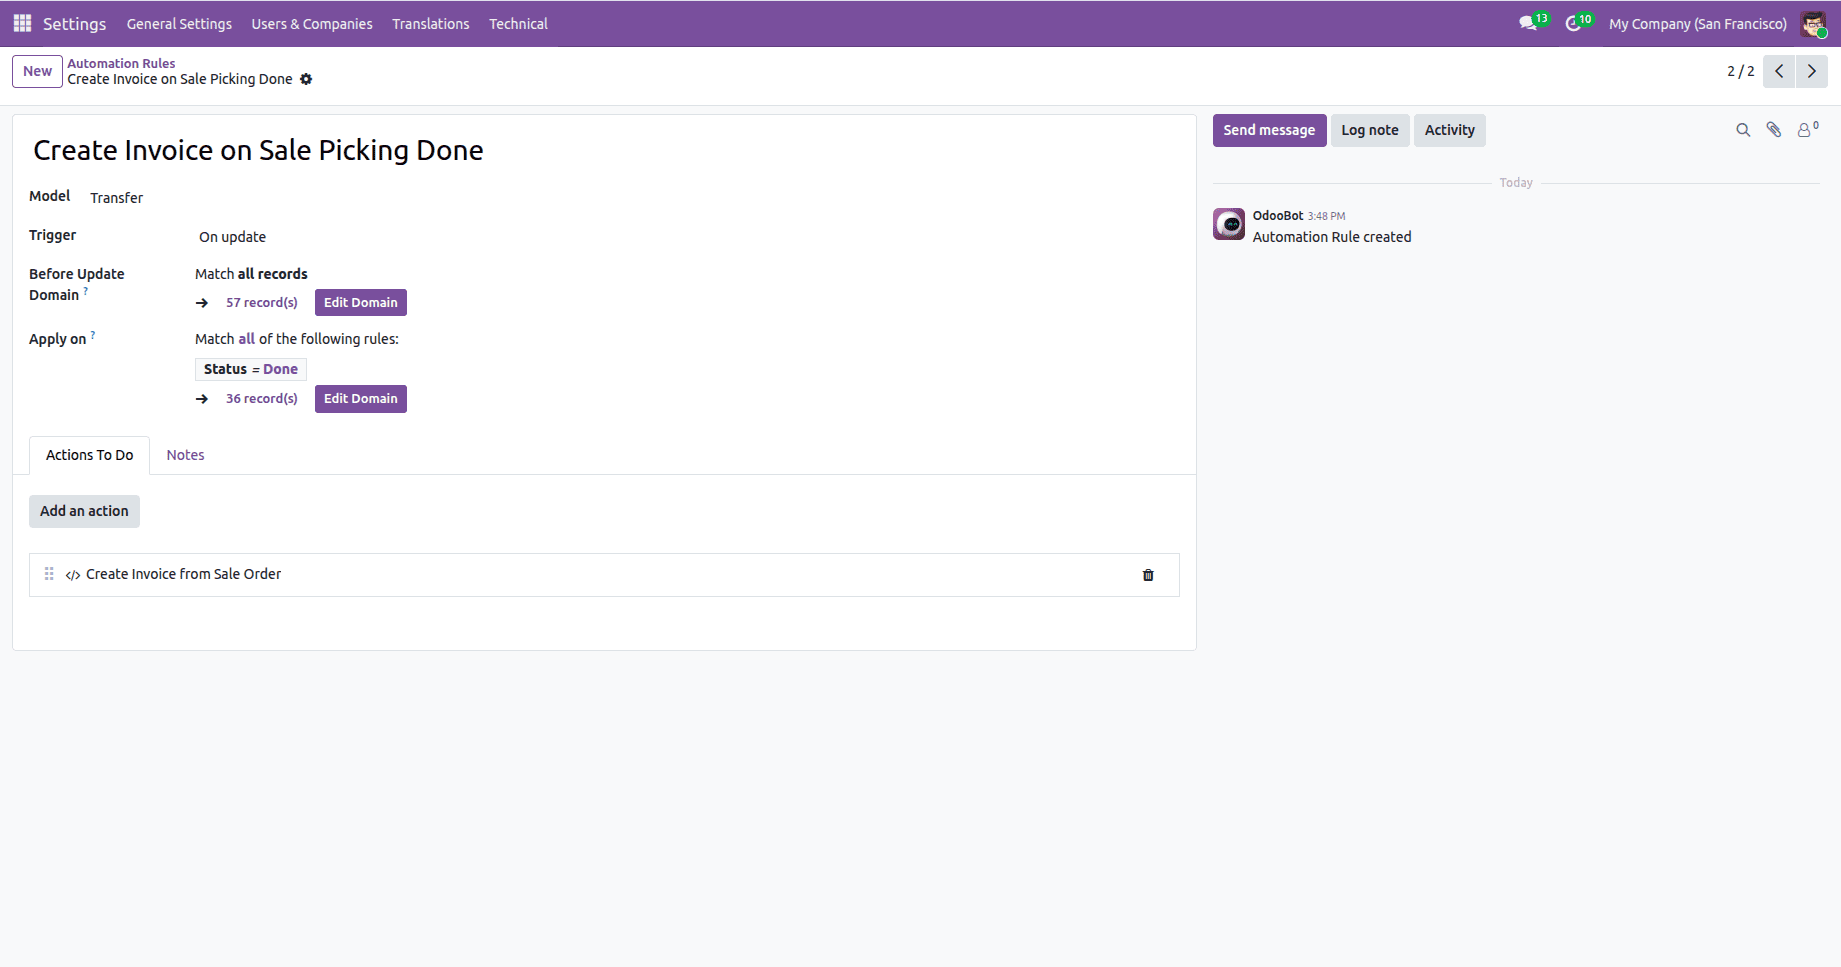Click the Match all records text
Viewport: 1841px width, 967px height.
pos(251,274)
